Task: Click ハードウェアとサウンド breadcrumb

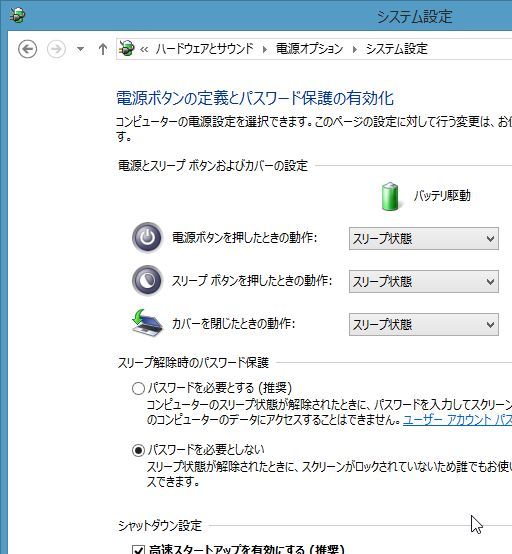Action: tap(205, 49)
